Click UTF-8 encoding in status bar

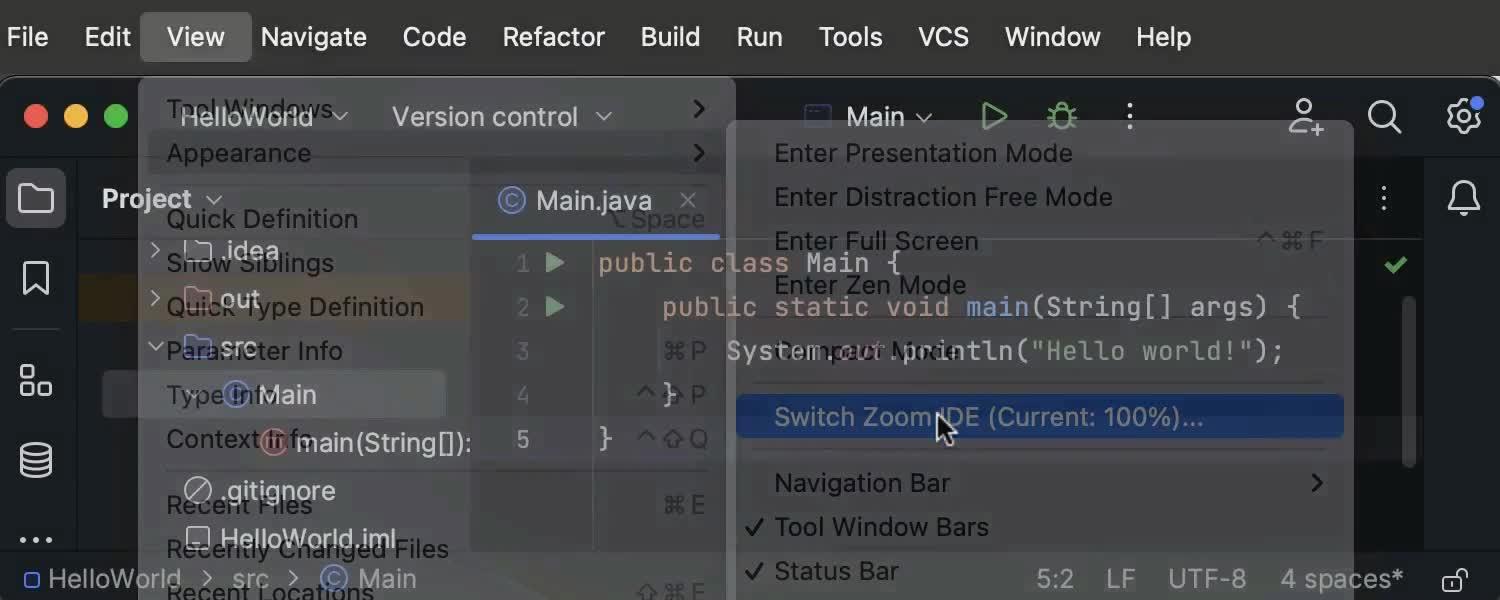[x=1207, y=578]
